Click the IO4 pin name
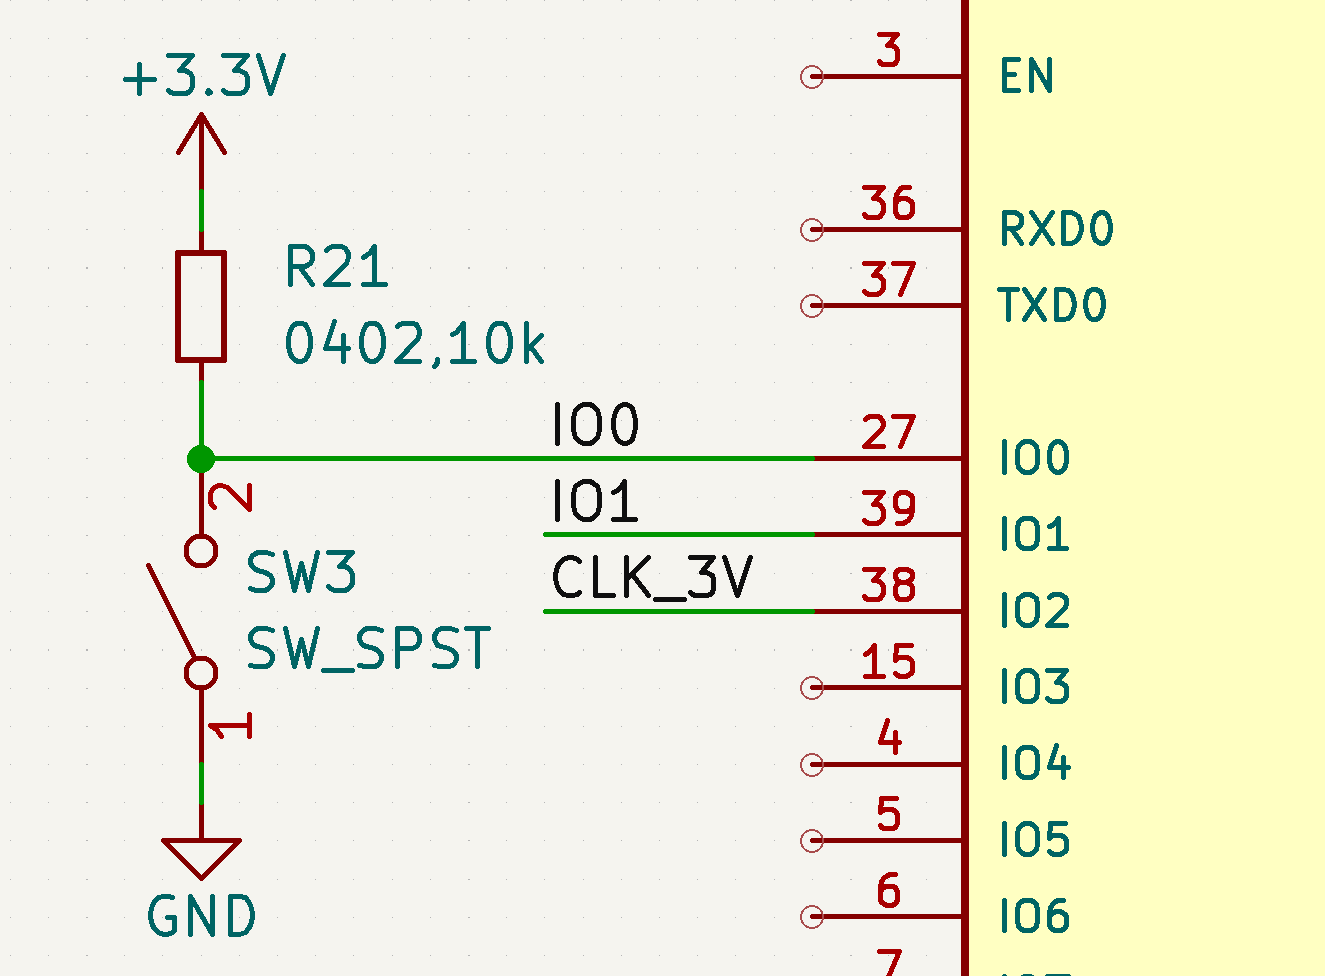1325x976 pixels. [1035, 764]
